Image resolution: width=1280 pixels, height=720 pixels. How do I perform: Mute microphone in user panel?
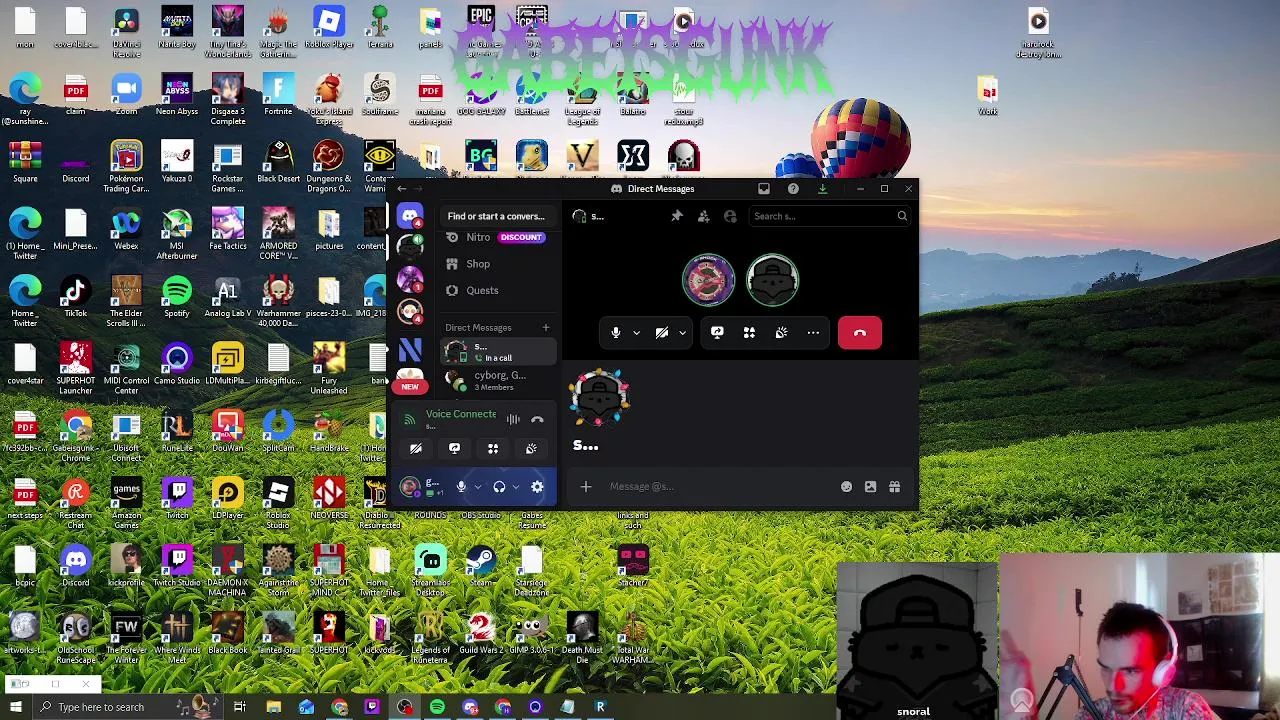tap(461, 487)
